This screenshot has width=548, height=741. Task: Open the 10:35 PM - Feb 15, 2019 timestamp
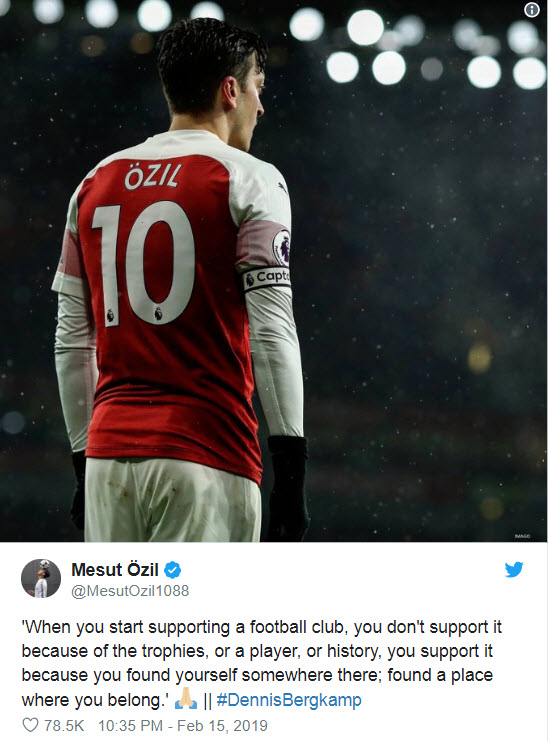[183, 725]
